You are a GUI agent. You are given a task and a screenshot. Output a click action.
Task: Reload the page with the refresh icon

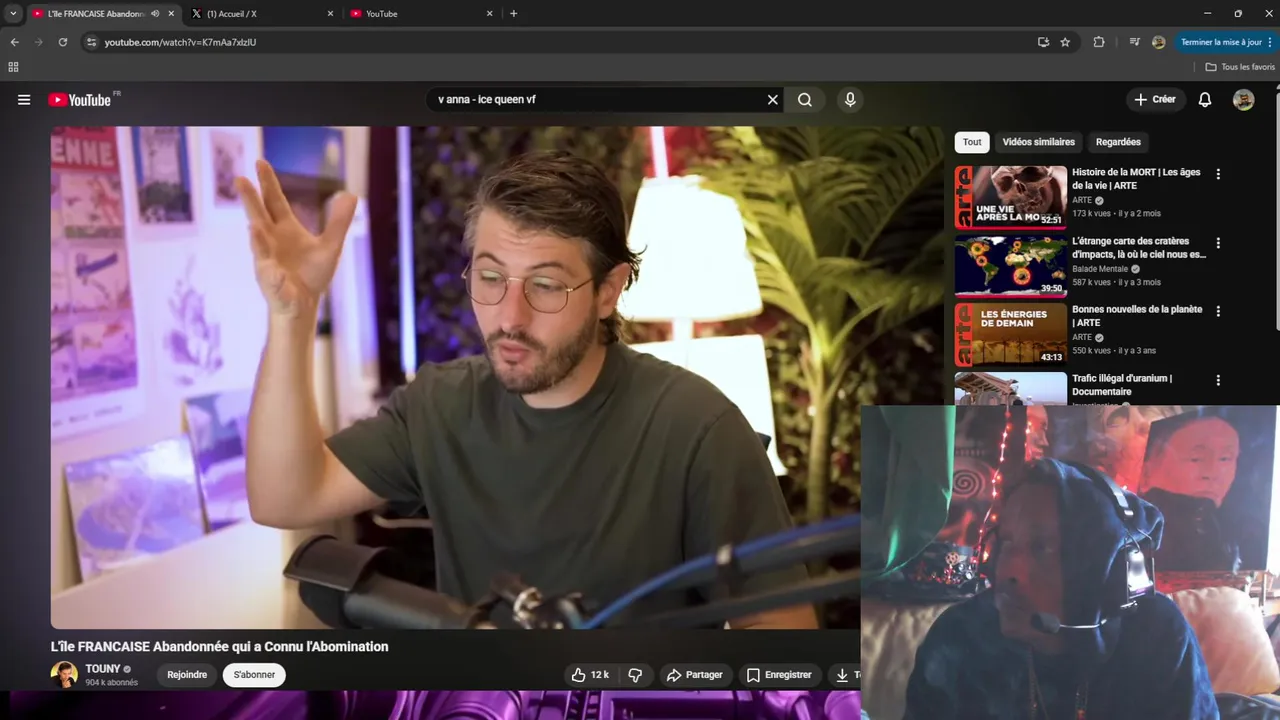(62, 42)
